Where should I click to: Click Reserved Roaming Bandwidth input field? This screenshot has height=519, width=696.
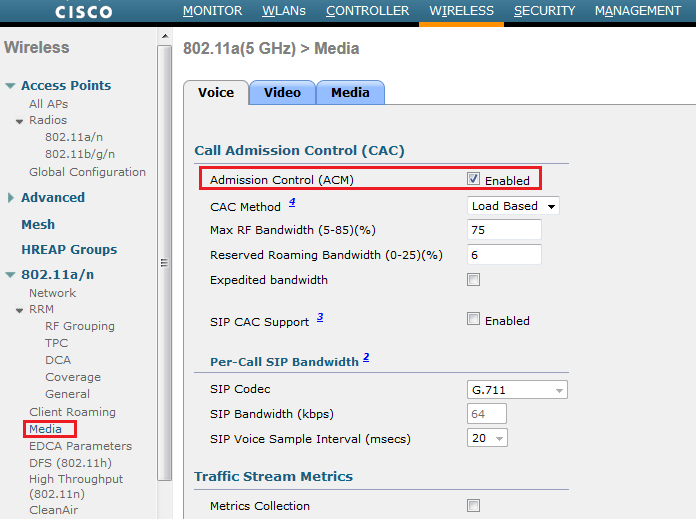coord(504,255)
